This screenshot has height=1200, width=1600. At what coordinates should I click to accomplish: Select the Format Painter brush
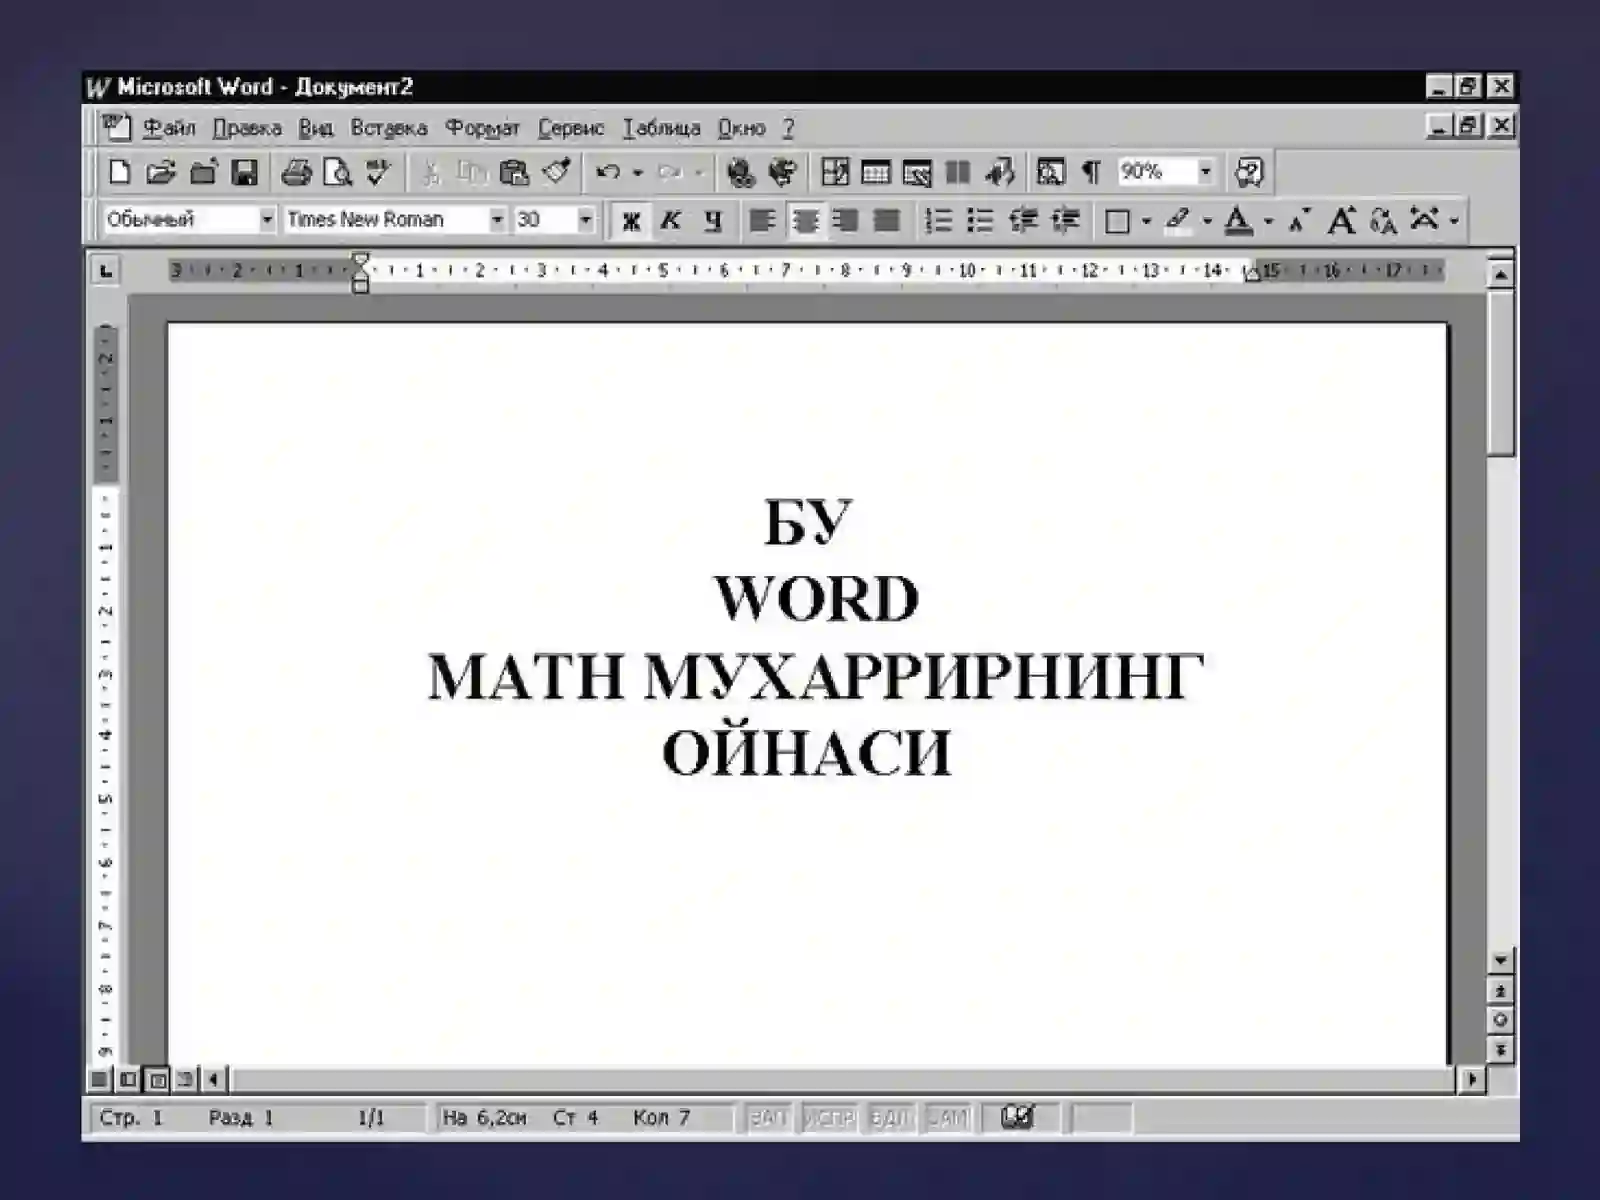pos(556,172)
